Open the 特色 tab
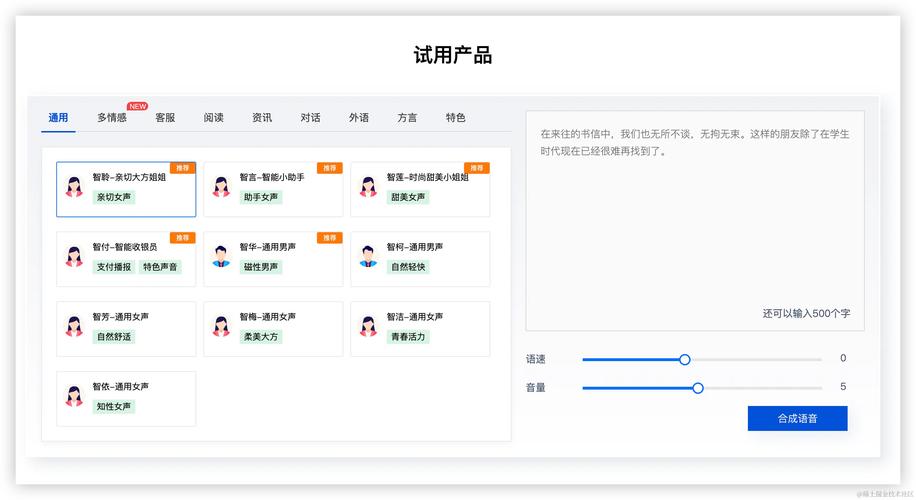 [x=456, y=118]
